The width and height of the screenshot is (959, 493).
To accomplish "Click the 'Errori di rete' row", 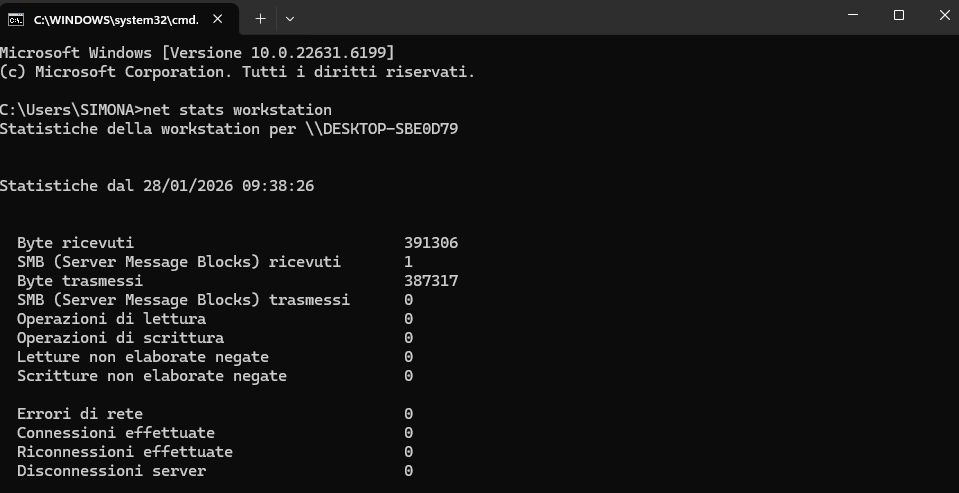I will coord(215,414).
